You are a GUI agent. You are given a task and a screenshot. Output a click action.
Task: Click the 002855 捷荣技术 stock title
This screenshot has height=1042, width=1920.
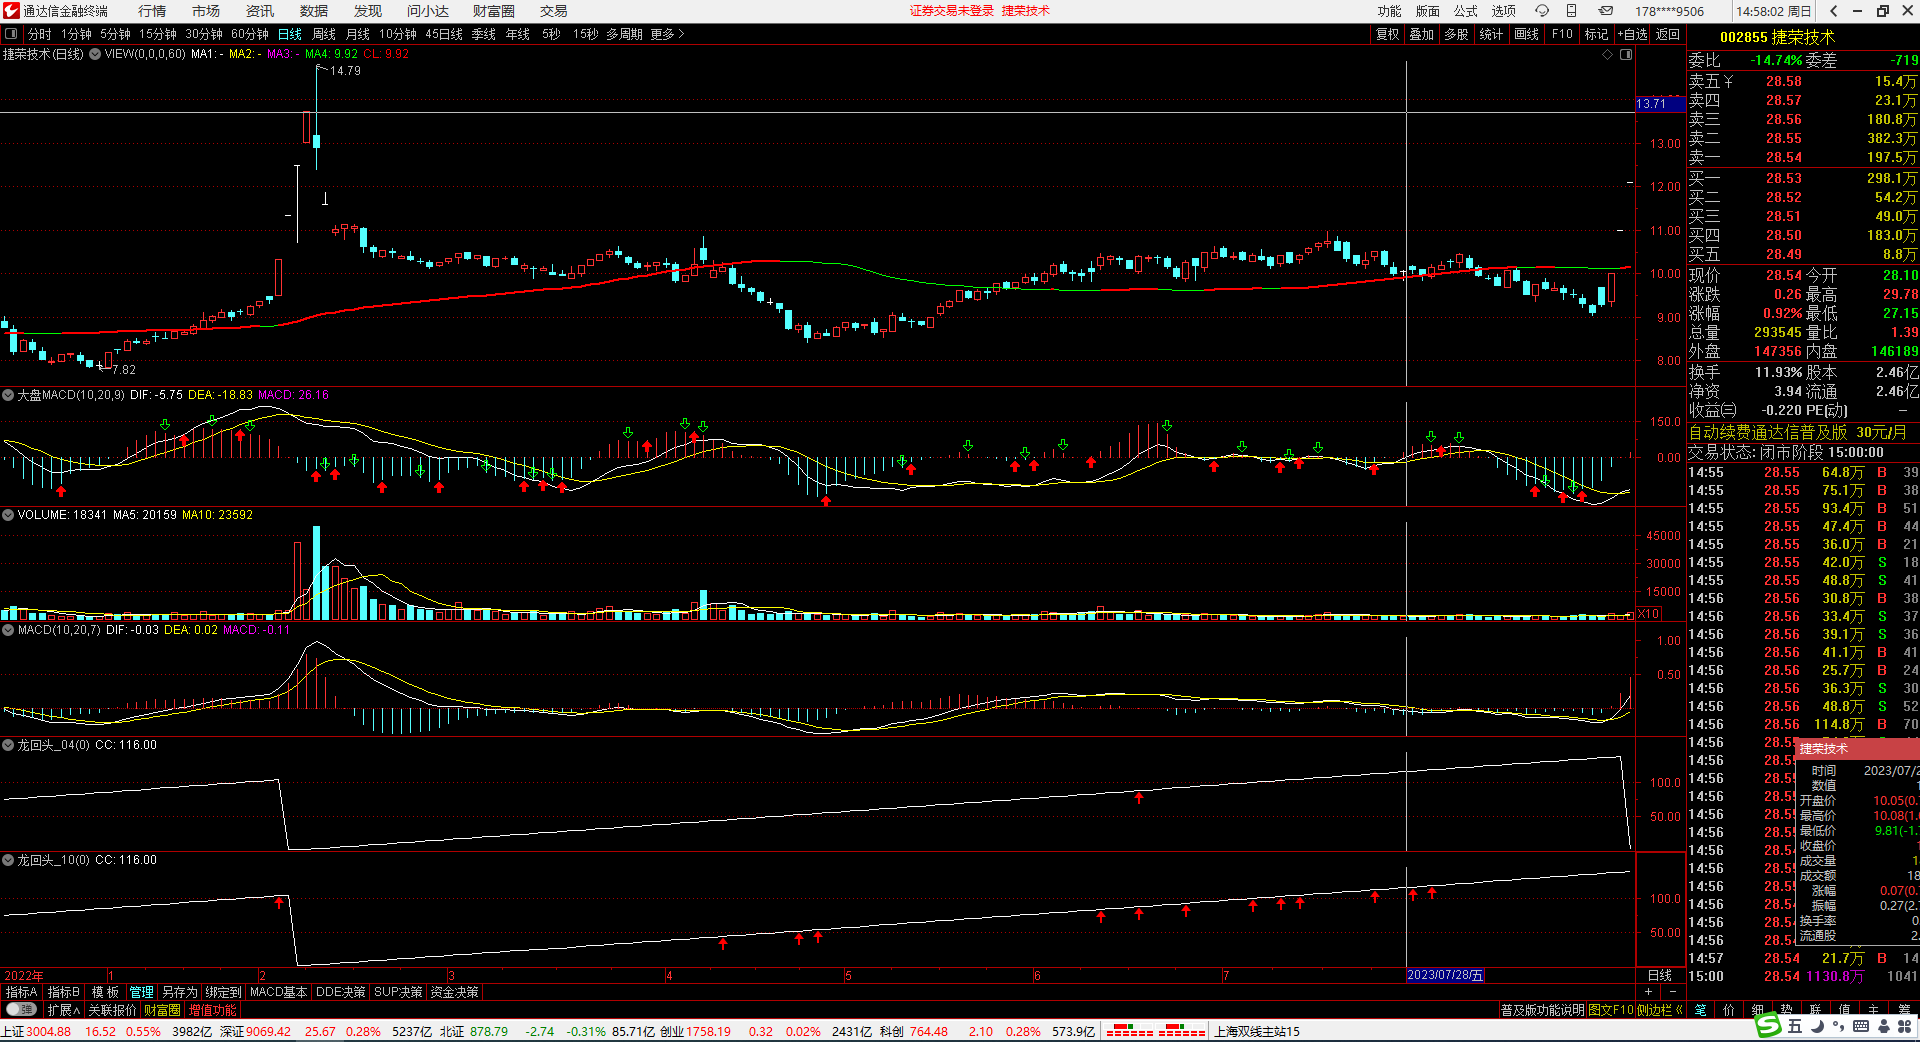coord(1777,37)
